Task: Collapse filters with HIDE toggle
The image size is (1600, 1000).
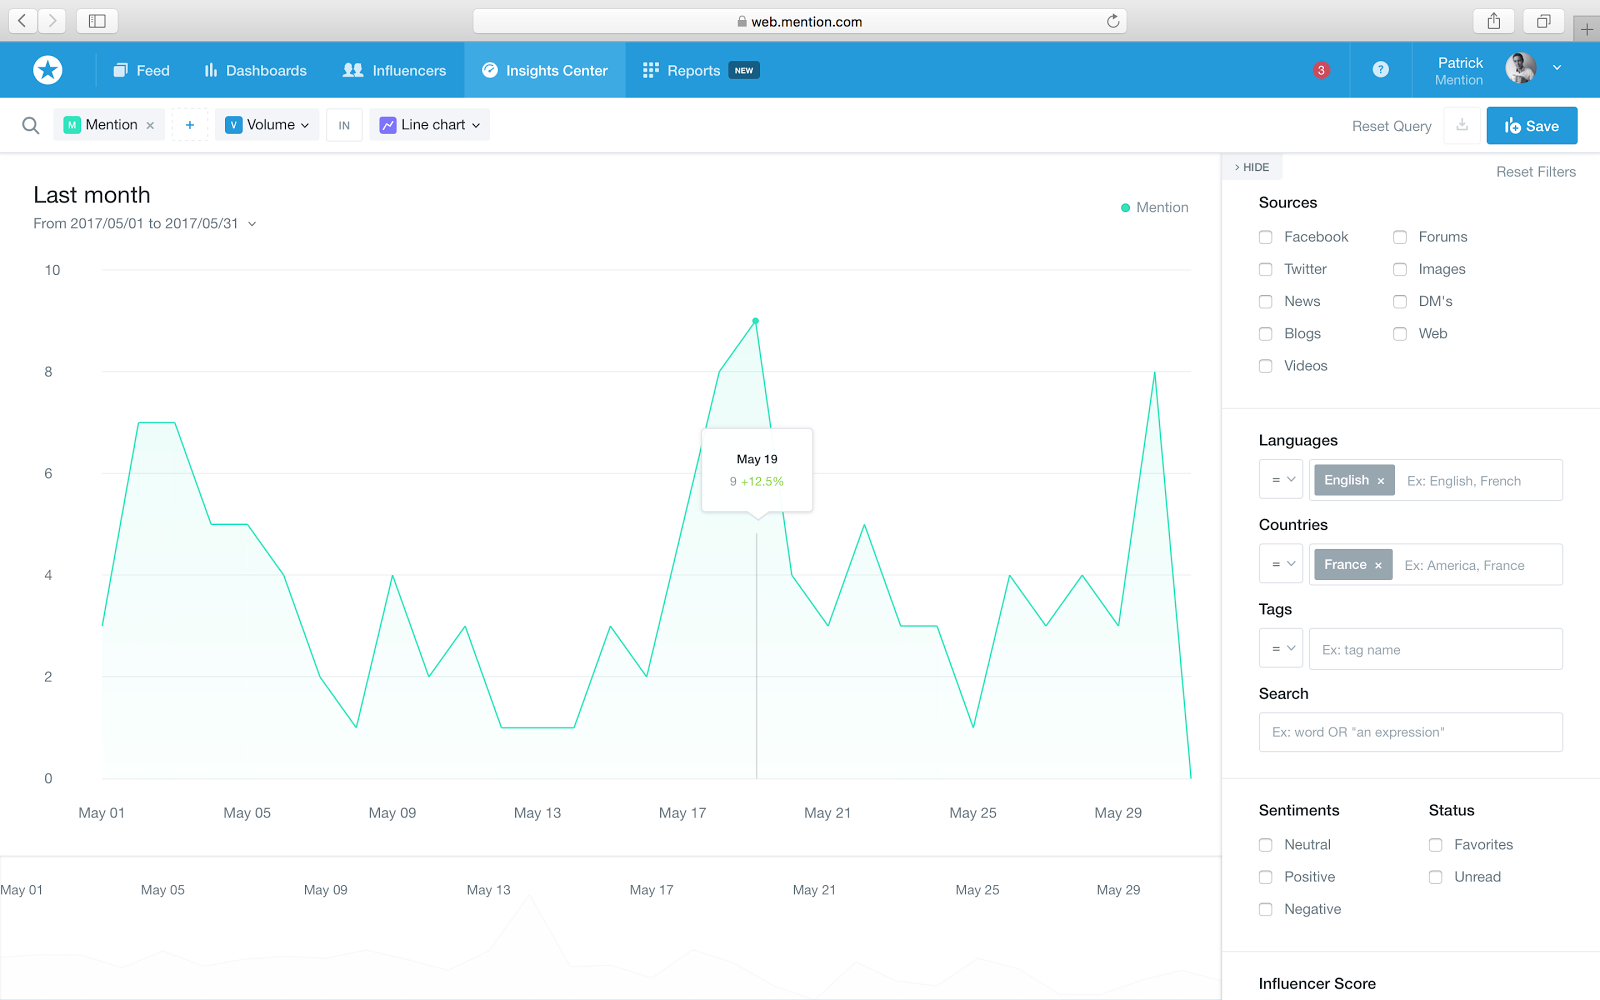Action: coord(1252,167)
